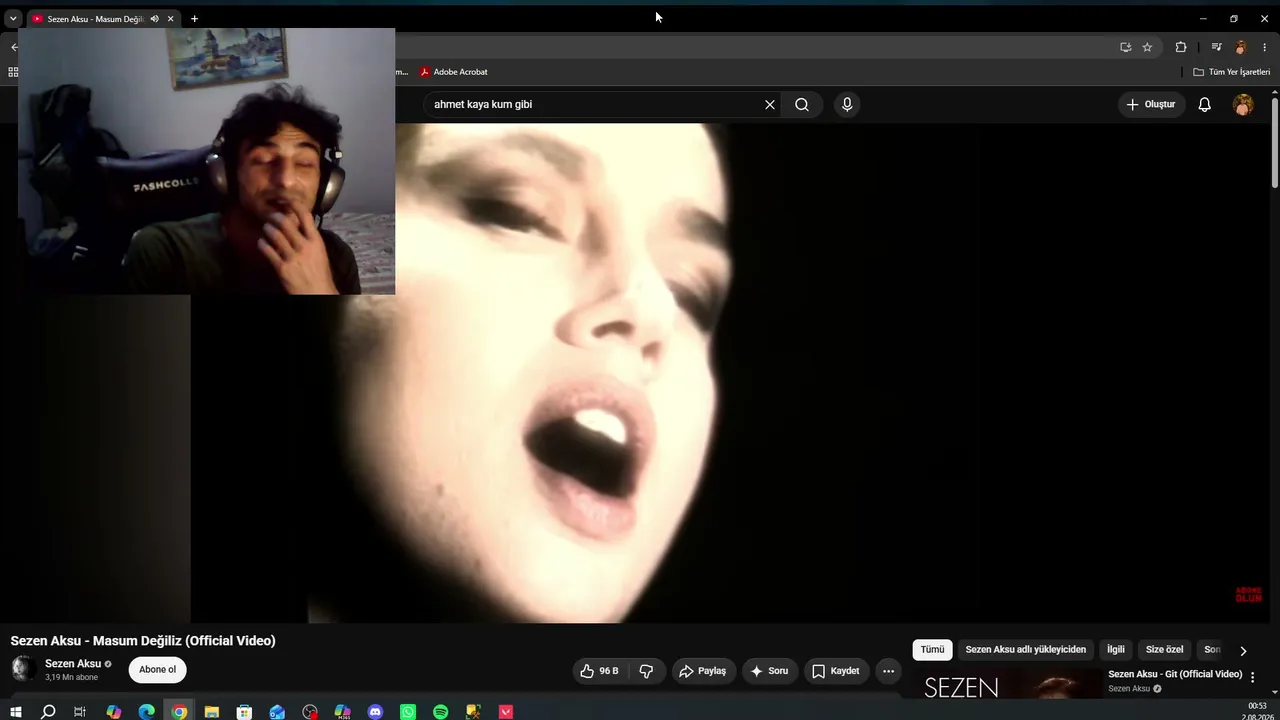Screen dimensions: 1280x720
Task: Open the Adobe Acrobat bookmark
Action: tap(454, 72)
